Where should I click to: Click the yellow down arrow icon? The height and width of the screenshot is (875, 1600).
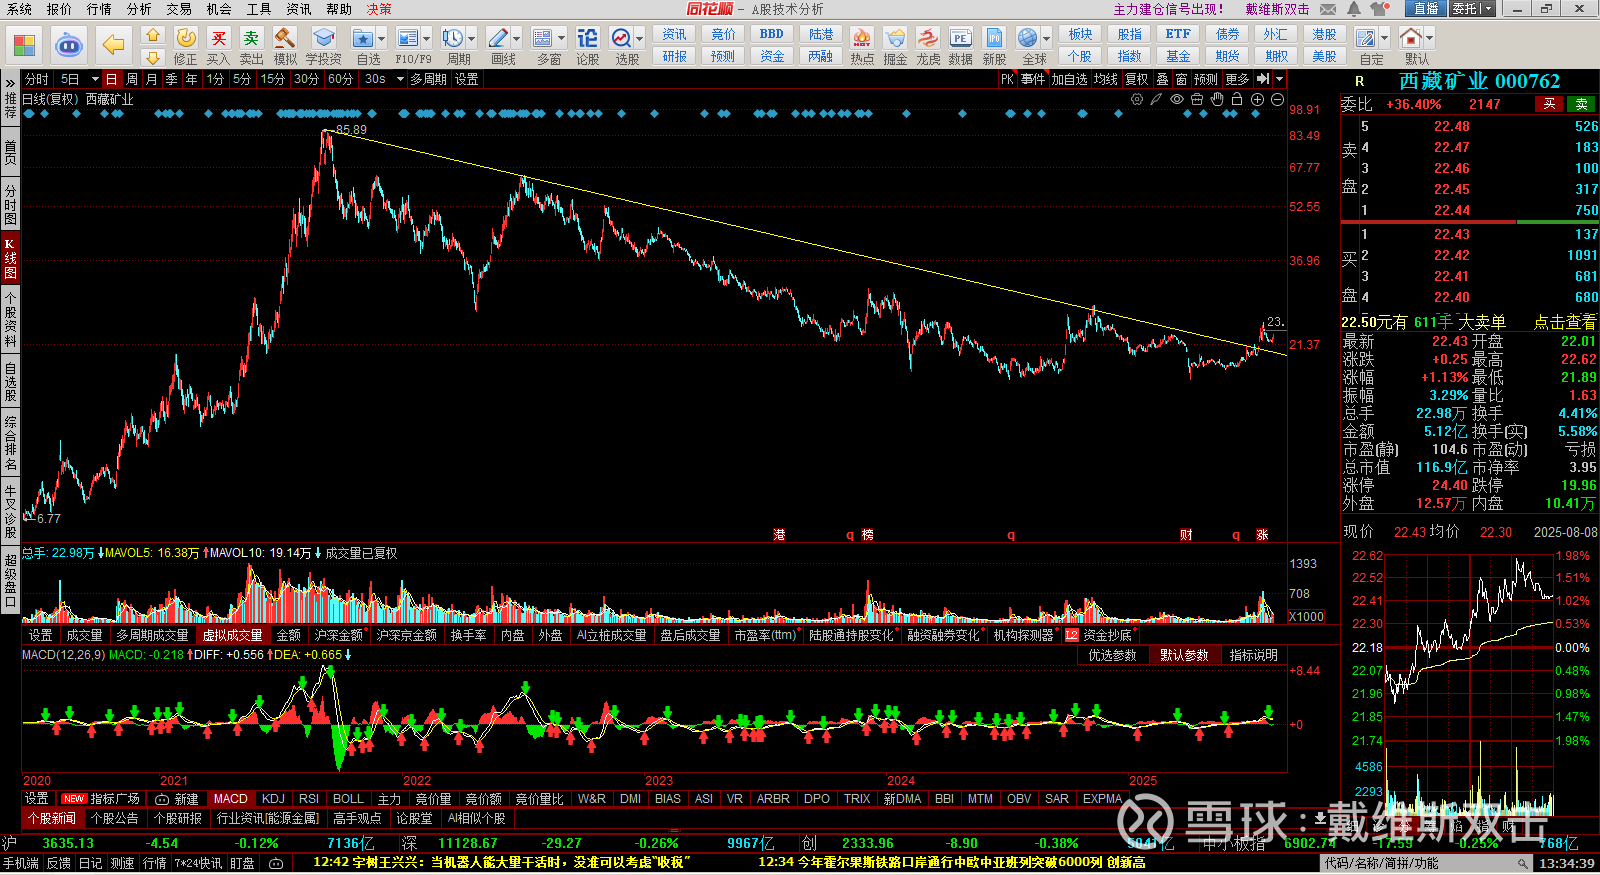(152, 58)
